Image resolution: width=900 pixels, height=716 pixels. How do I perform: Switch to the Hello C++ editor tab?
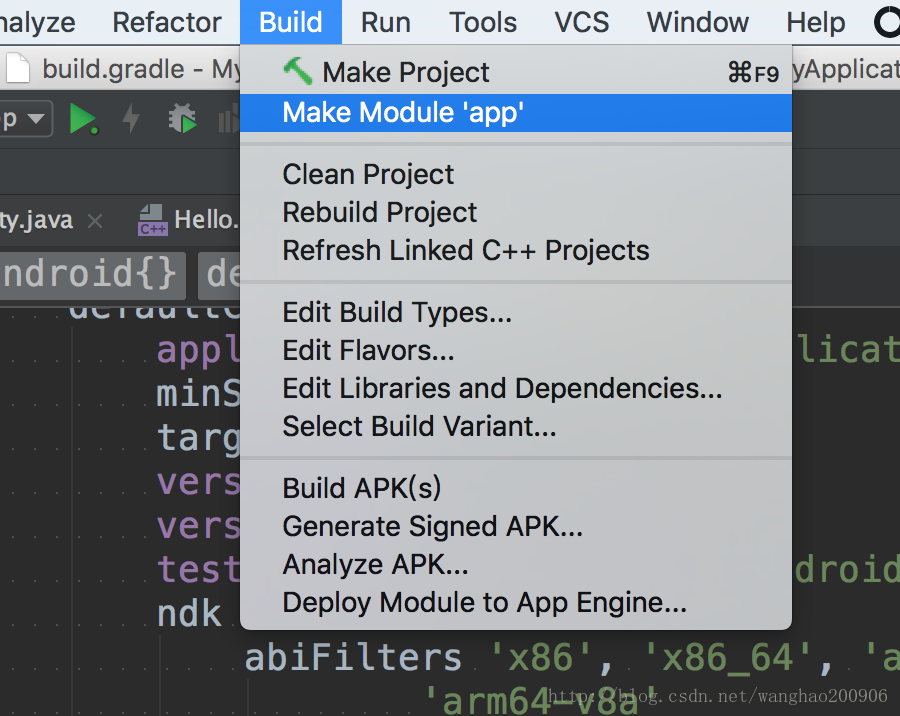203,220
